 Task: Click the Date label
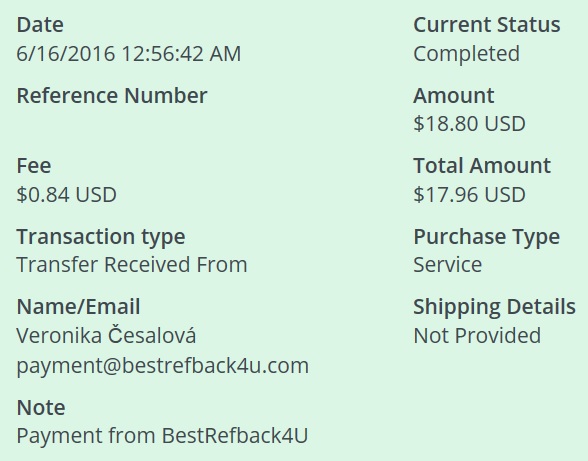click(x=40, y=25)
